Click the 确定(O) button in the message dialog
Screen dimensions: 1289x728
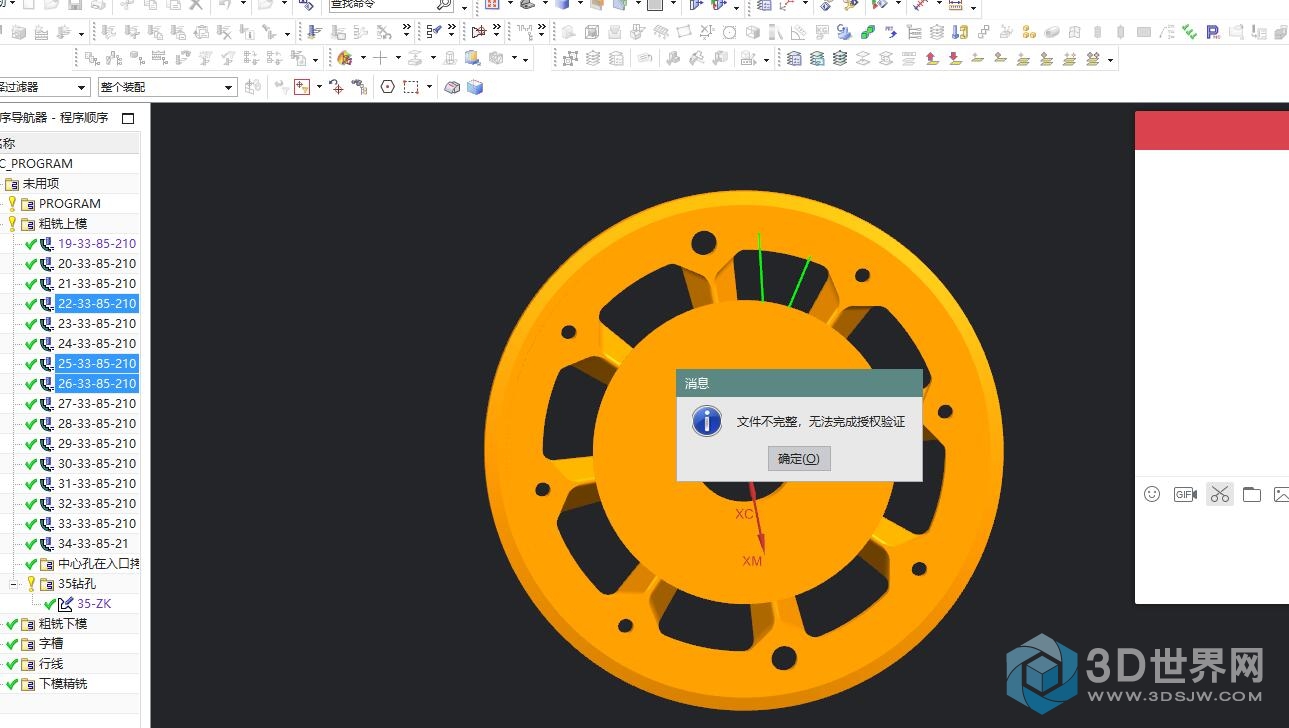point(799,458)
